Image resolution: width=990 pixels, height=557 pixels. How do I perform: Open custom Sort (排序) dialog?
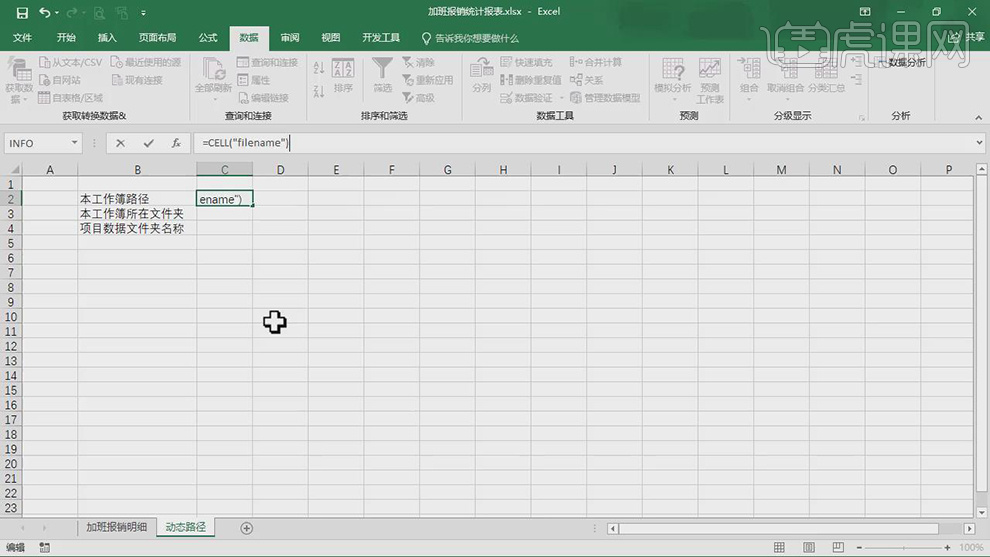[x=343, y=76]
